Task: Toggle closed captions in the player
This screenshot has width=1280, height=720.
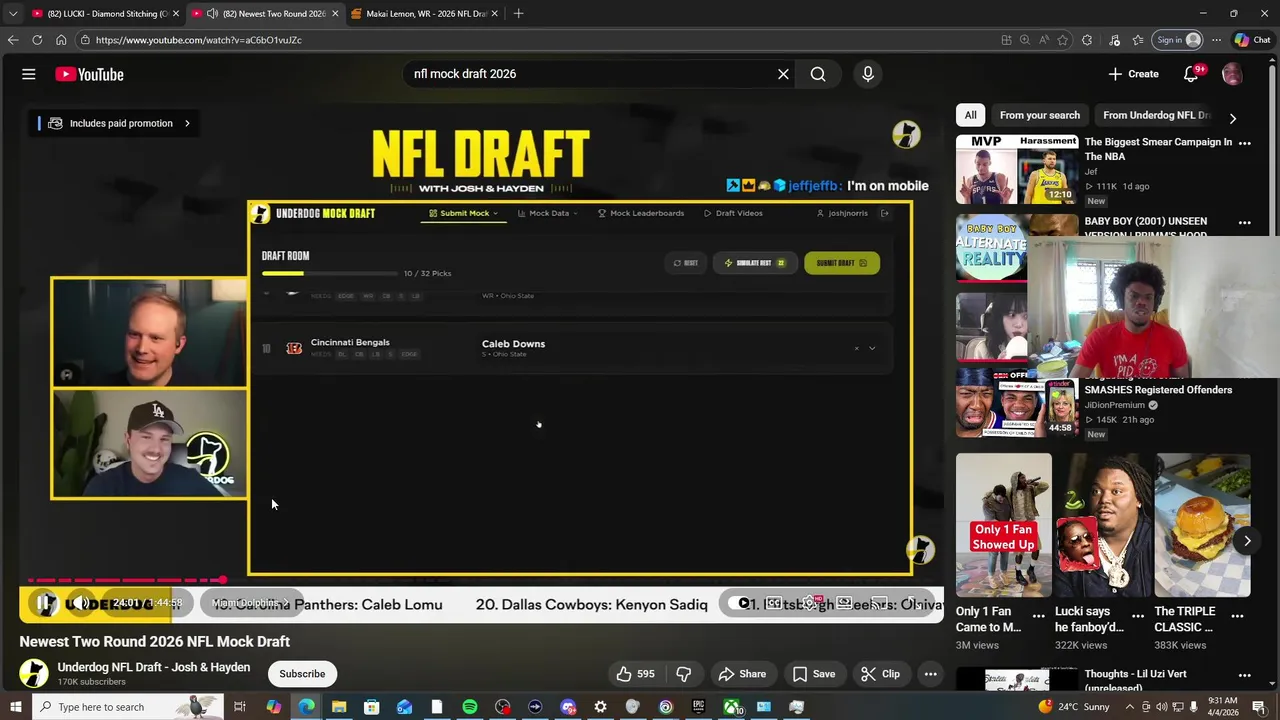Action: pos(775,603)
